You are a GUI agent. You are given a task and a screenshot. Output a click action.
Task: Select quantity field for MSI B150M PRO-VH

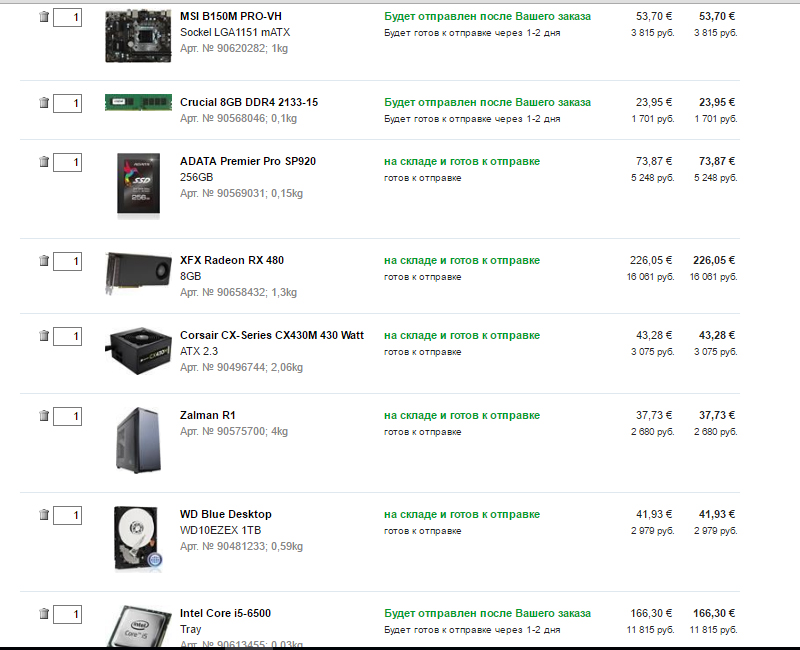point(67,17)
